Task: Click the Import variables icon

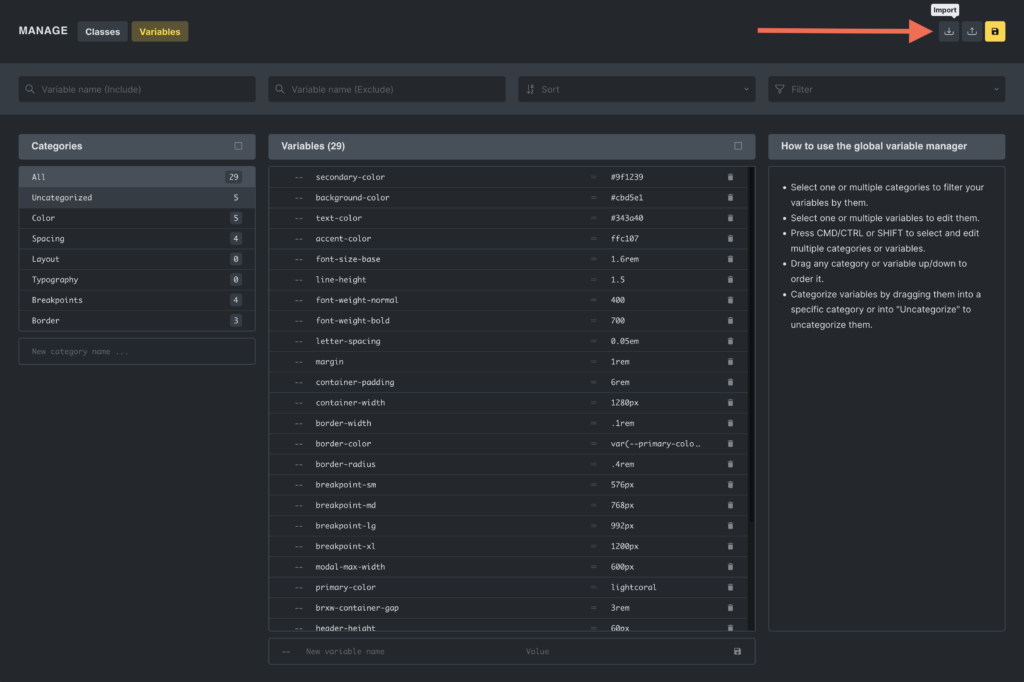Action: 948,31
